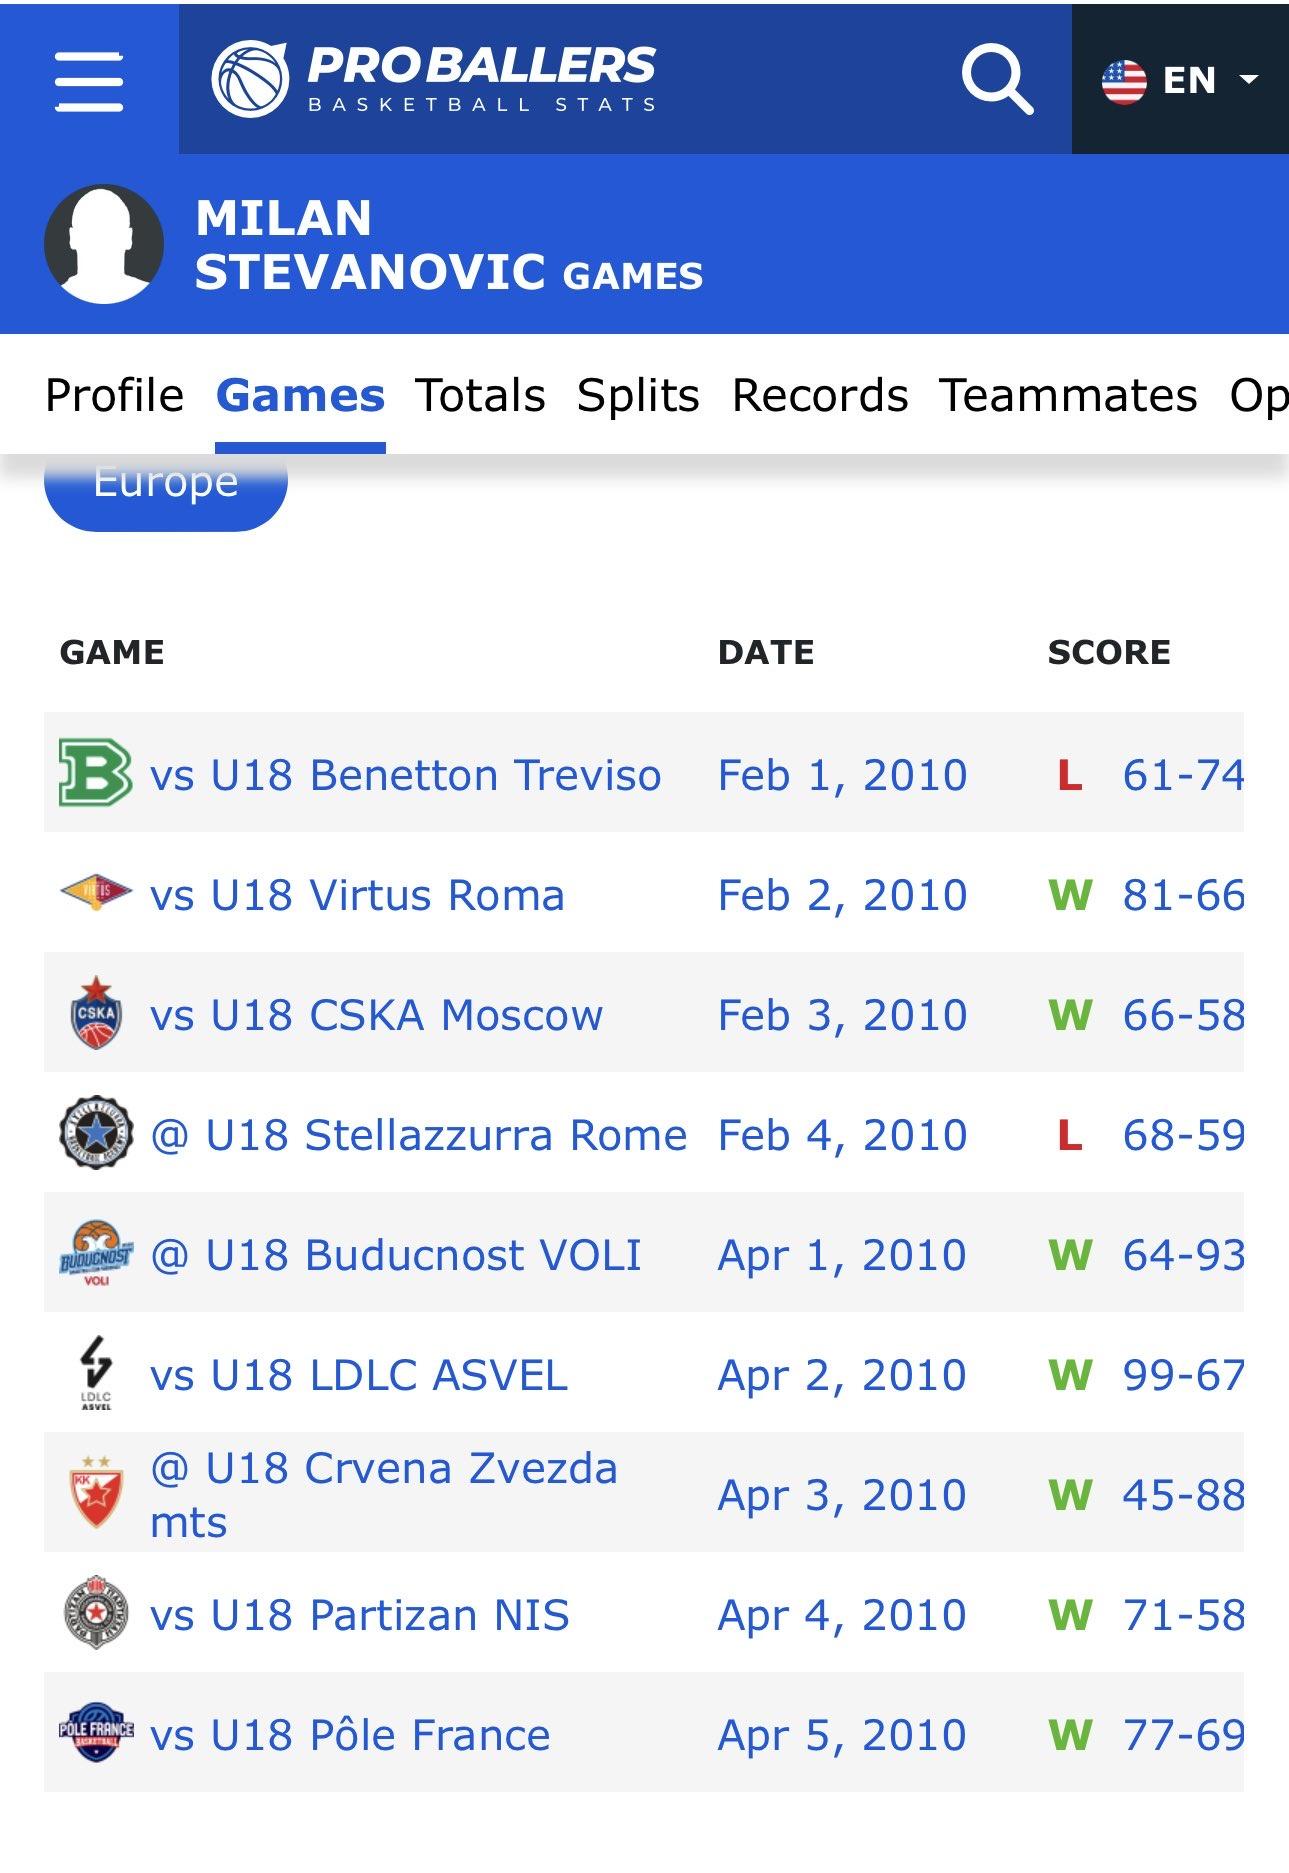Click the US flag language selector
The height and width of the screenshot is (1873, 1289).
point(1124,81)
